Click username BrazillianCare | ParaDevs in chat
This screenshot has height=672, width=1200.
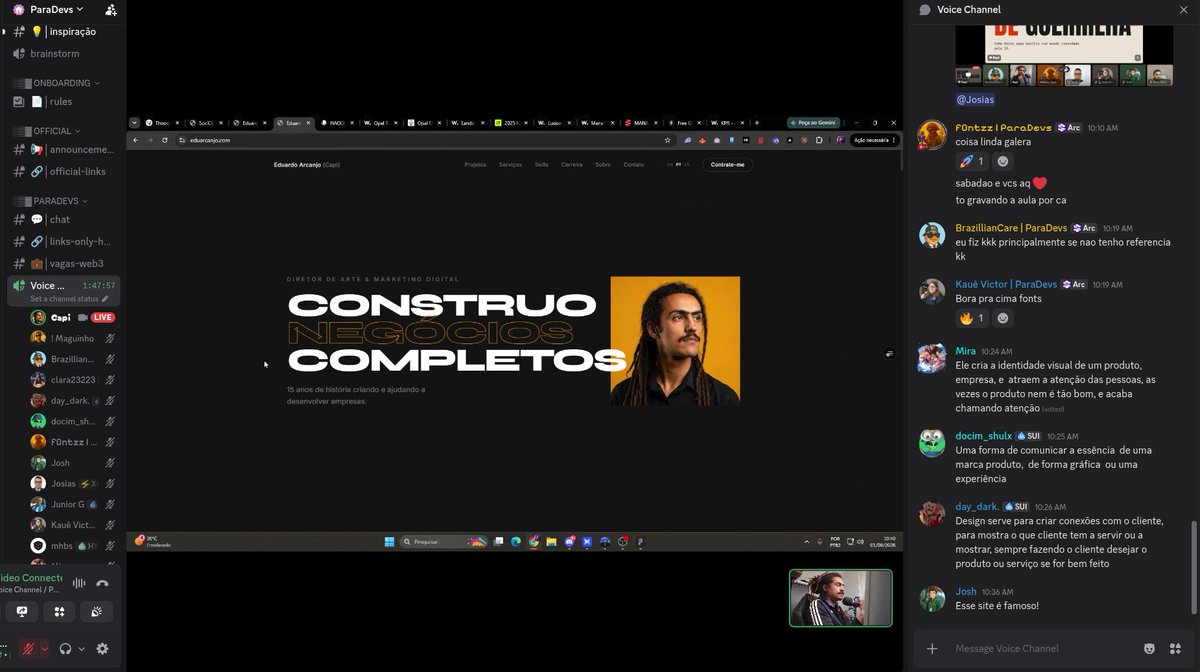[1011, 228]
